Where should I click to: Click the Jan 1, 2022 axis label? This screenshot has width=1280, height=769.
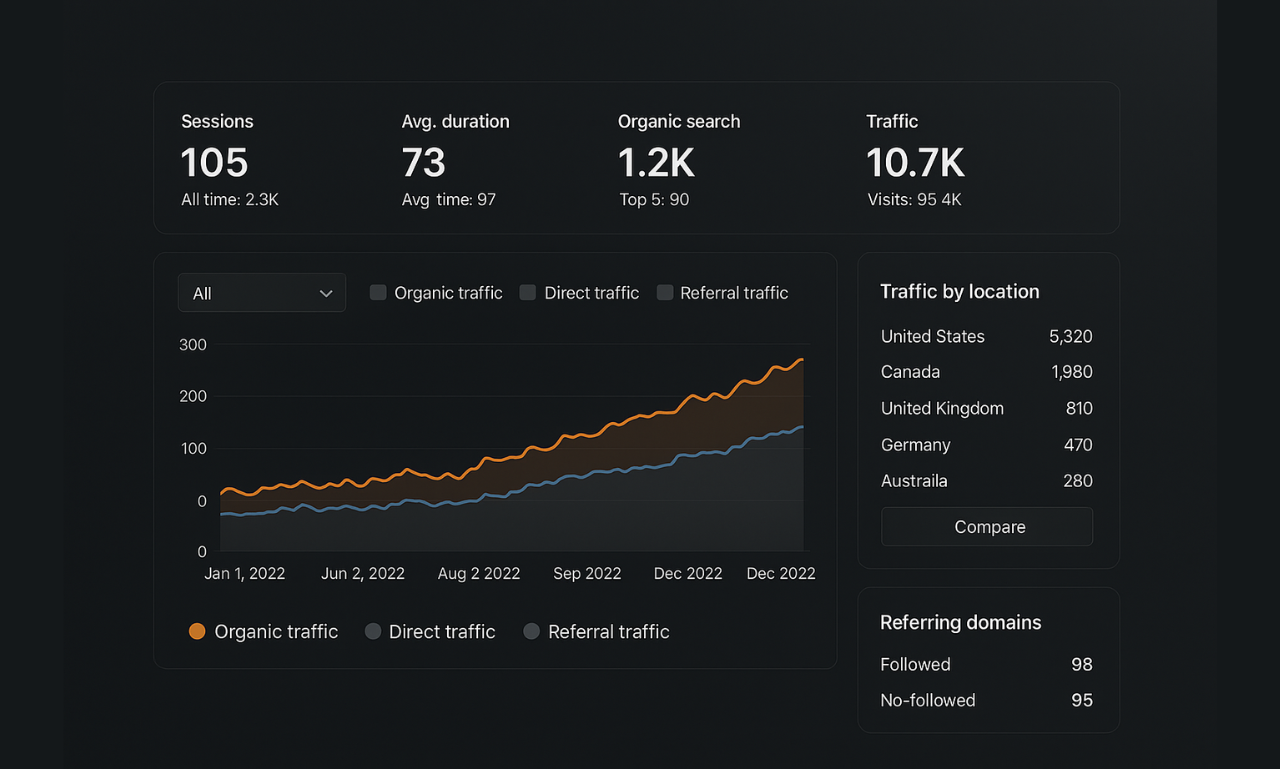coord(245,573)
